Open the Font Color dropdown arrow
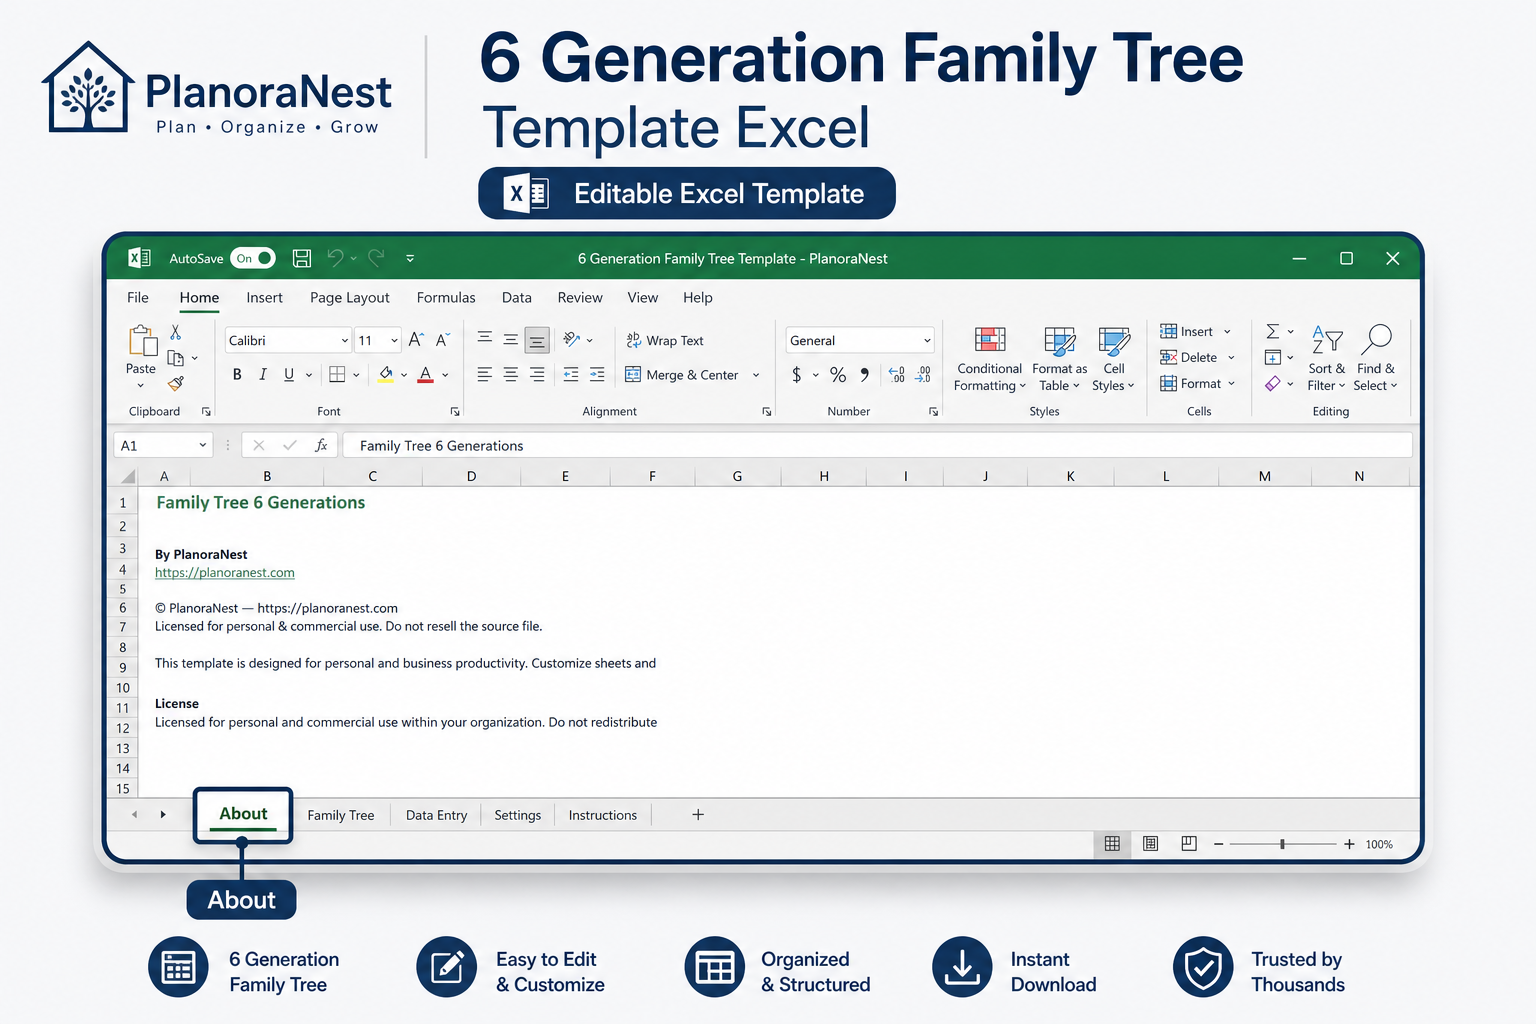The height and width of the screenshot is (1024, 1536). [445, 375]
